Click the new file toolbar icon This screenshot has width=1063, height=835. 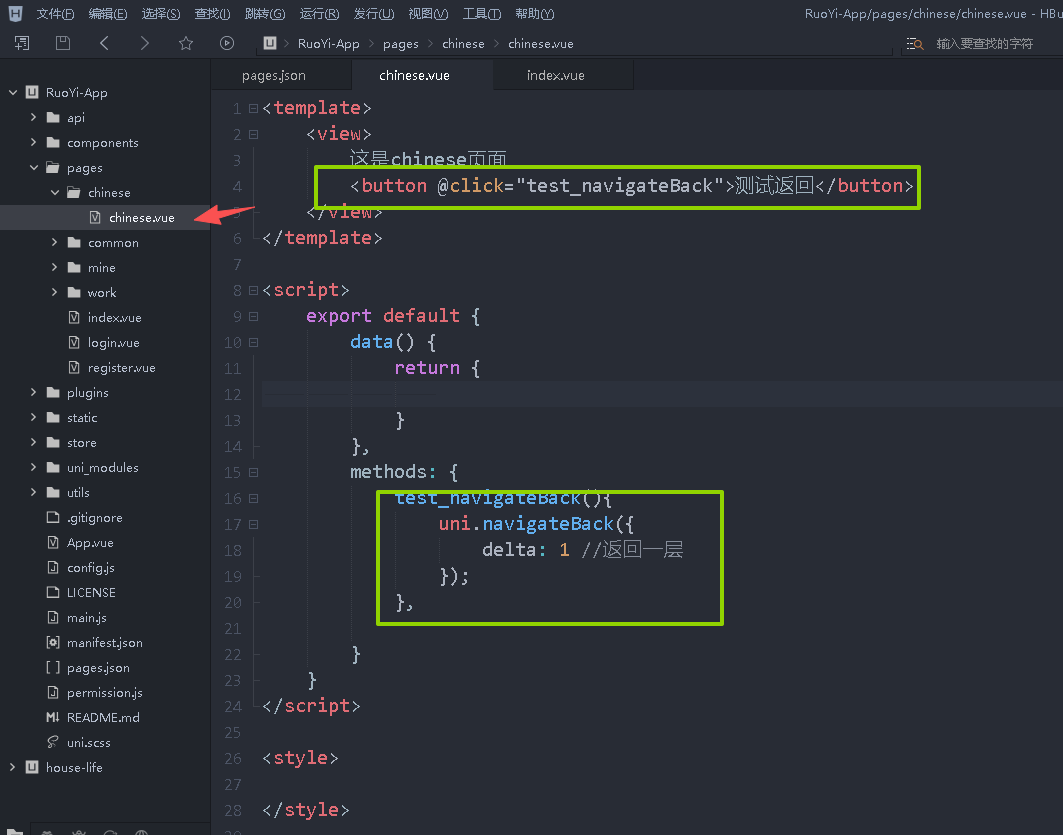22,43
